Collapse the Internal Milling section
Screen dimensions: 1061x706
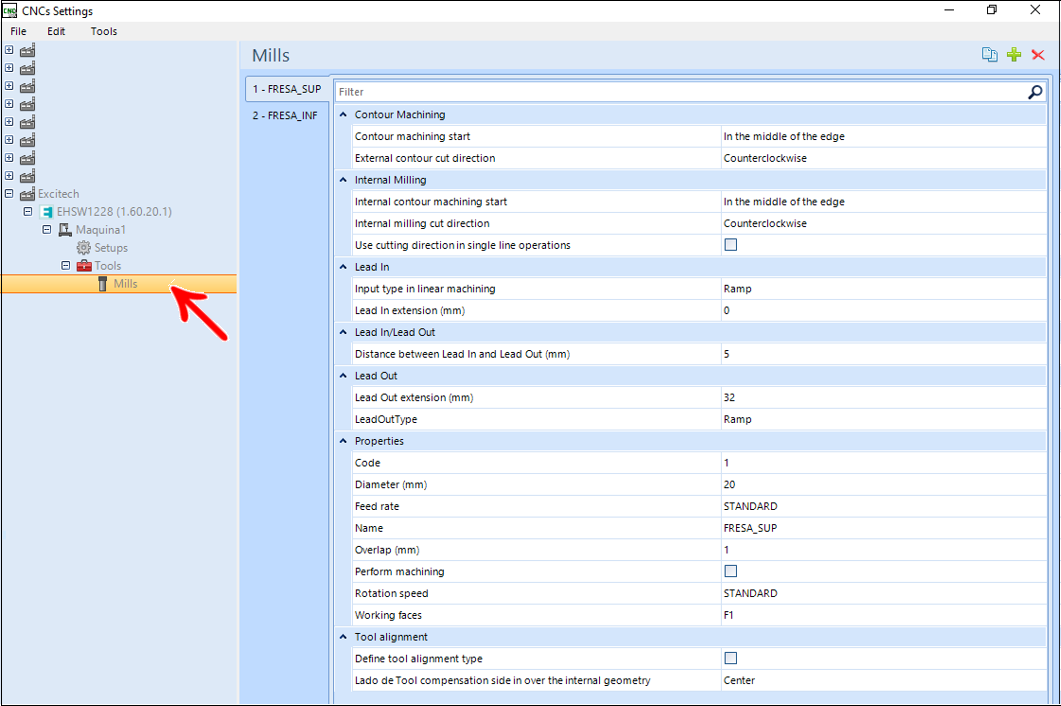tap(343, 180)
